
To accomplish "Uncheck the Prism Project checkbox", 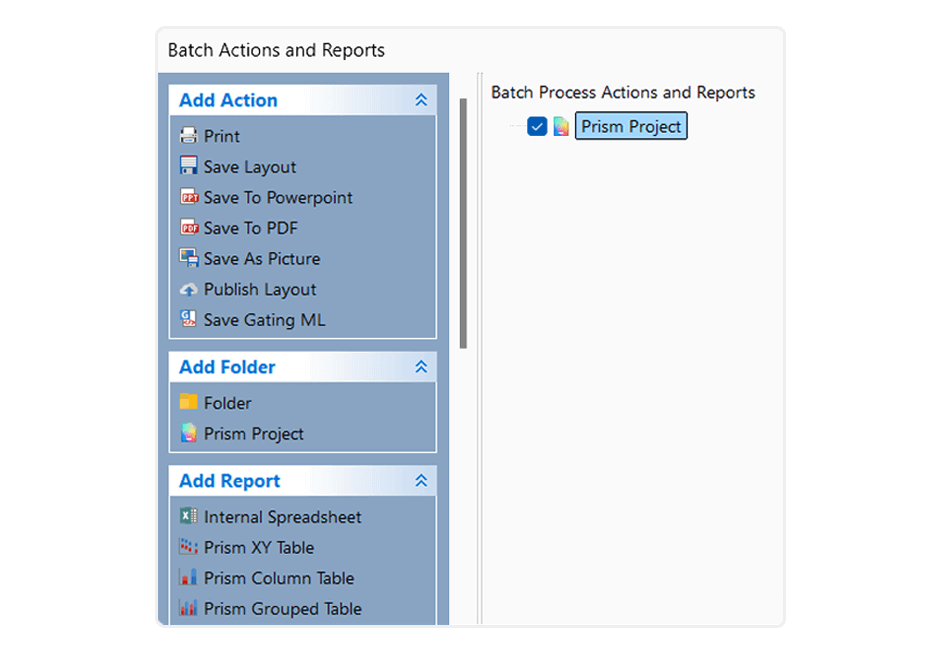I will (x=537, y=127).
